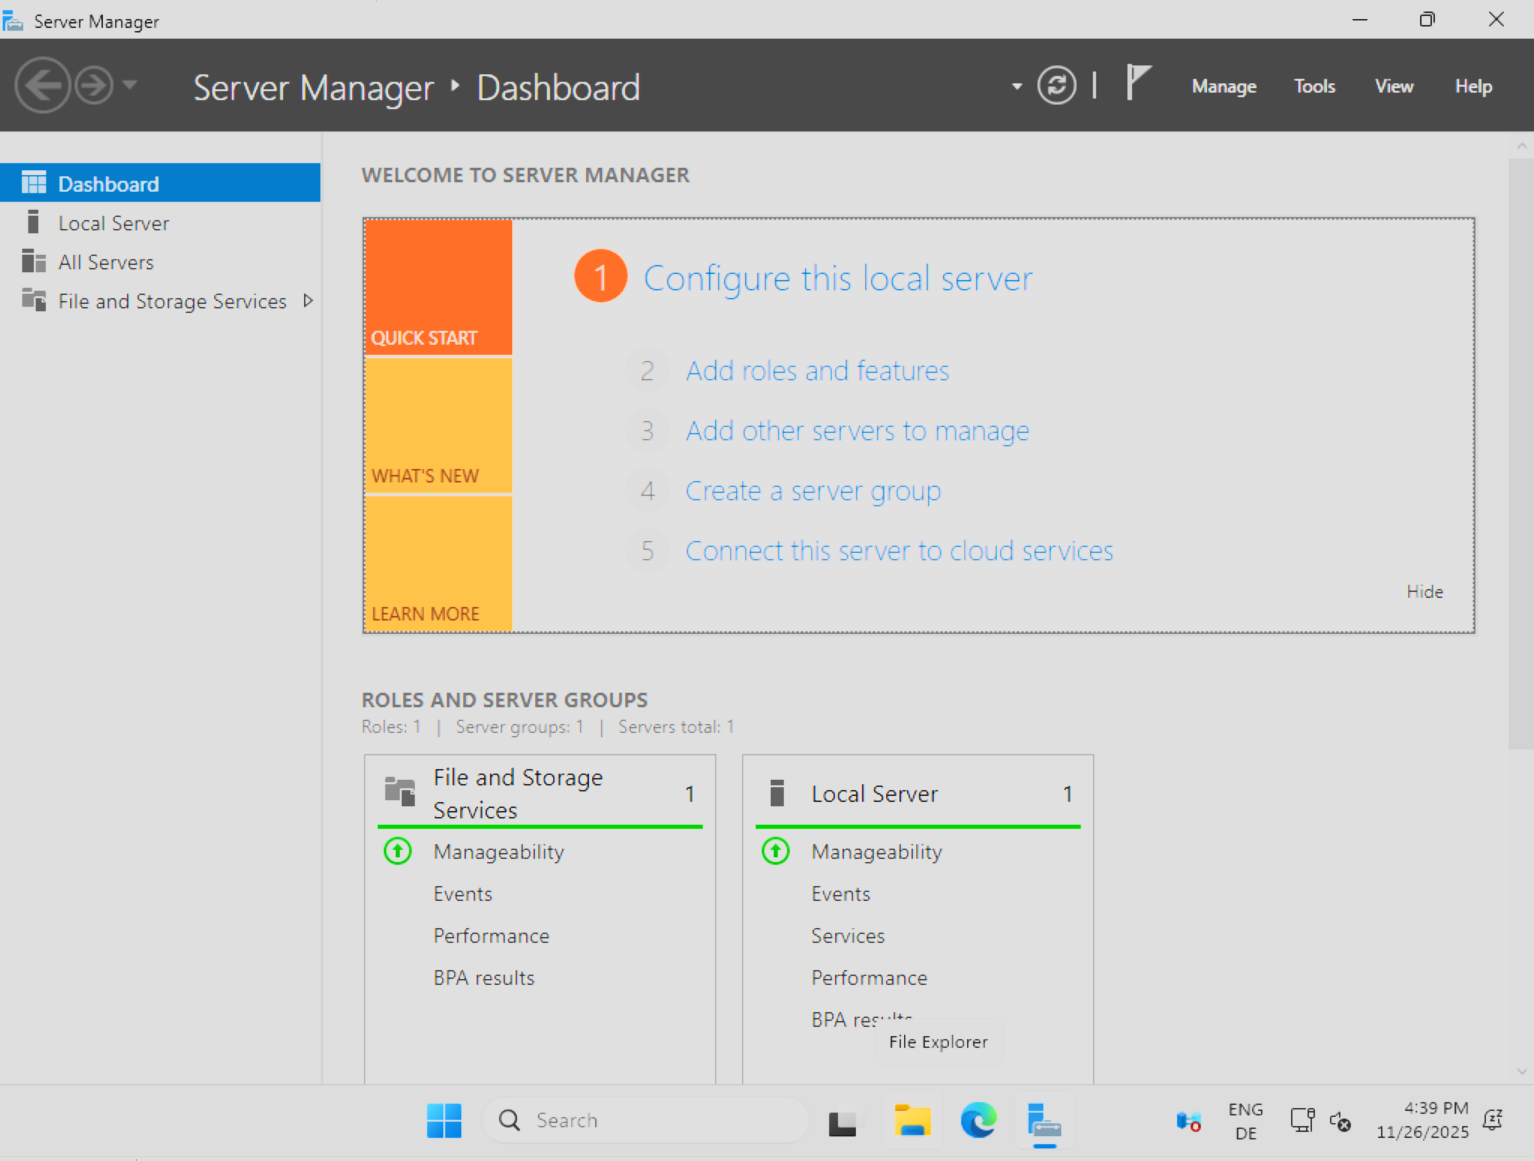
Task: Select All Servers in the sidebar
Action: click(106, 262)
